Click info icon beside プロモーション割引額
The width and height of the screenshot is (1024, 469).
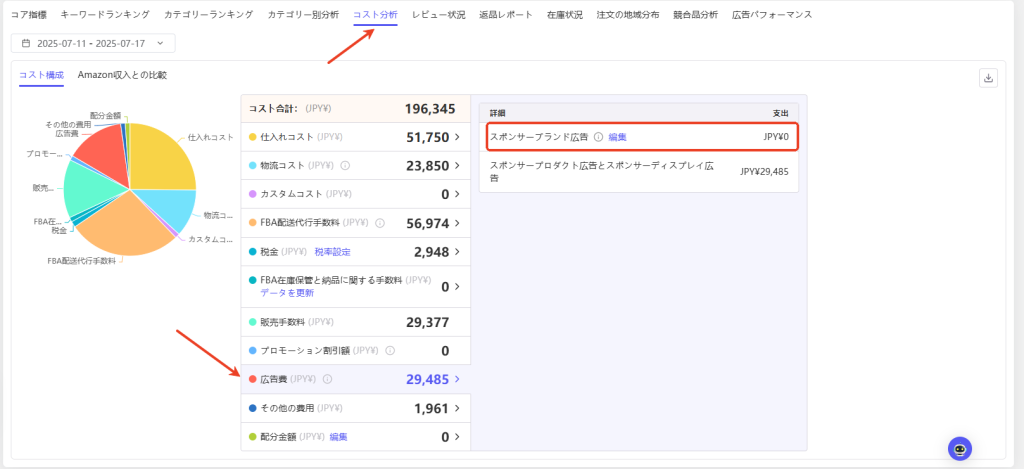(x=390, y=351)
